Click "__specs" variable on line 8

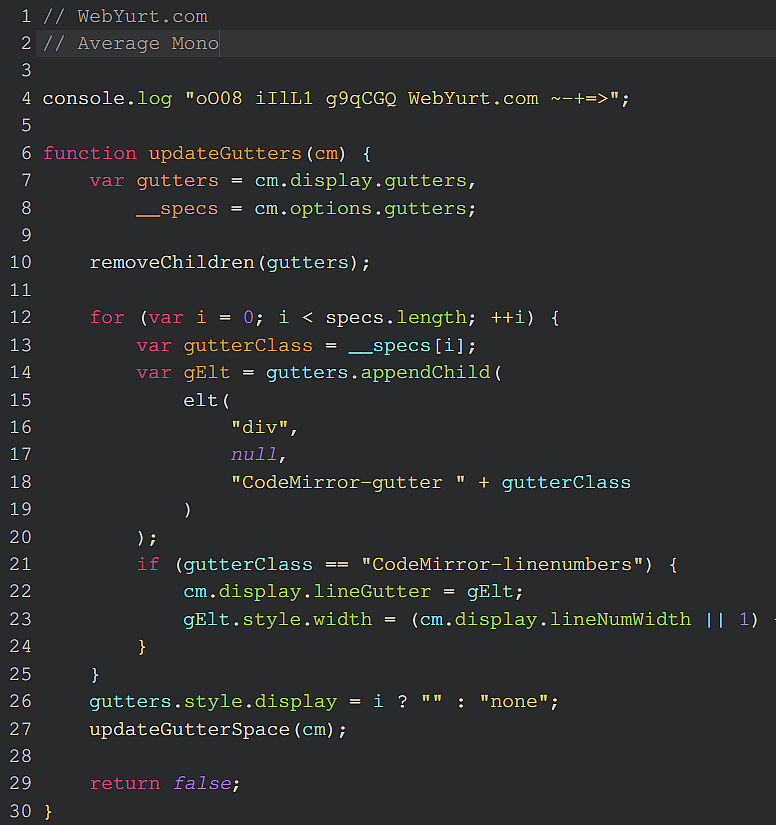(x=177, y=208)
